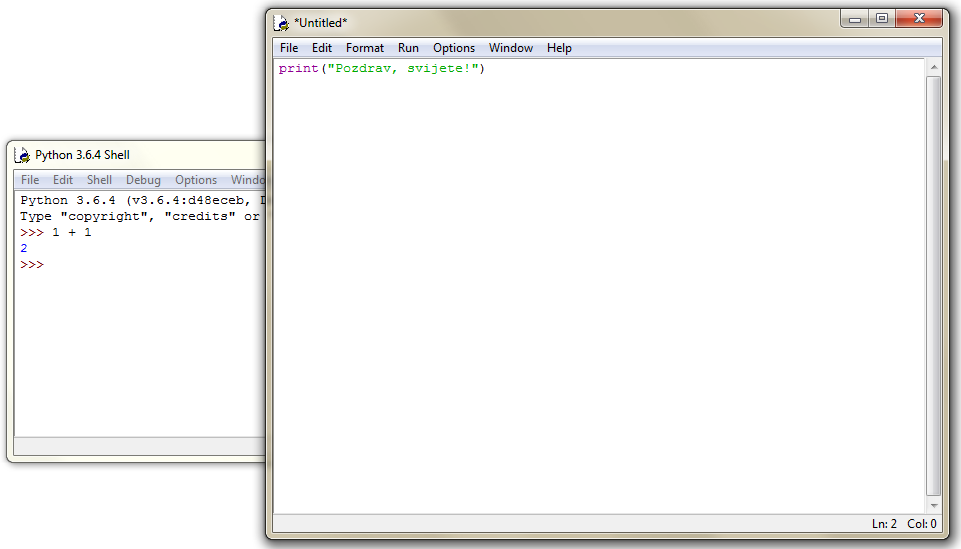The width and height of the screenshot is (961, 549).
Task: Open the Shell menu in Python Shell
Action: tap(99, 180)
